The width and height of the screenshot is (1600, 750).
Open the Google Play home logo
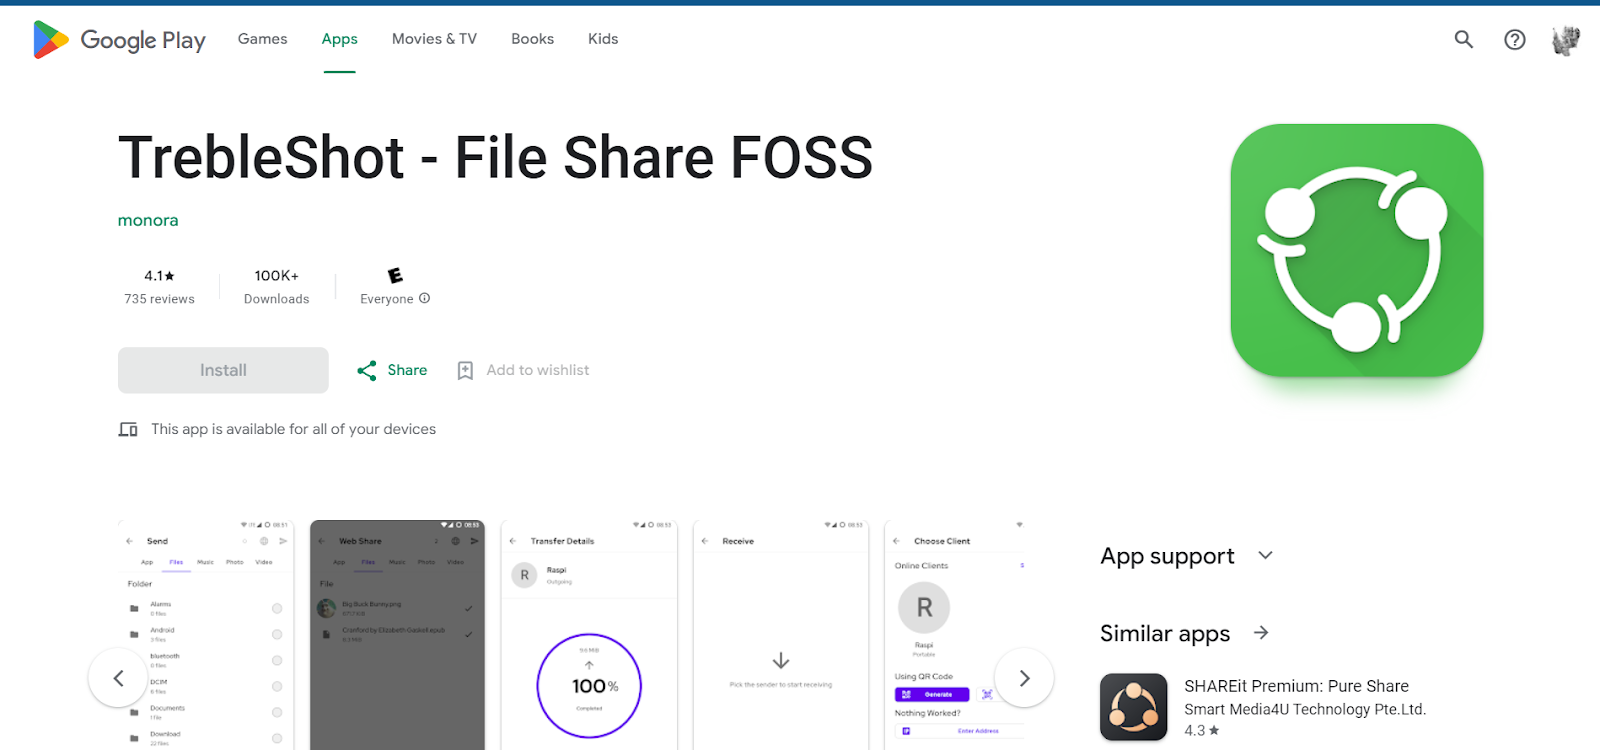tap(119, 40)
